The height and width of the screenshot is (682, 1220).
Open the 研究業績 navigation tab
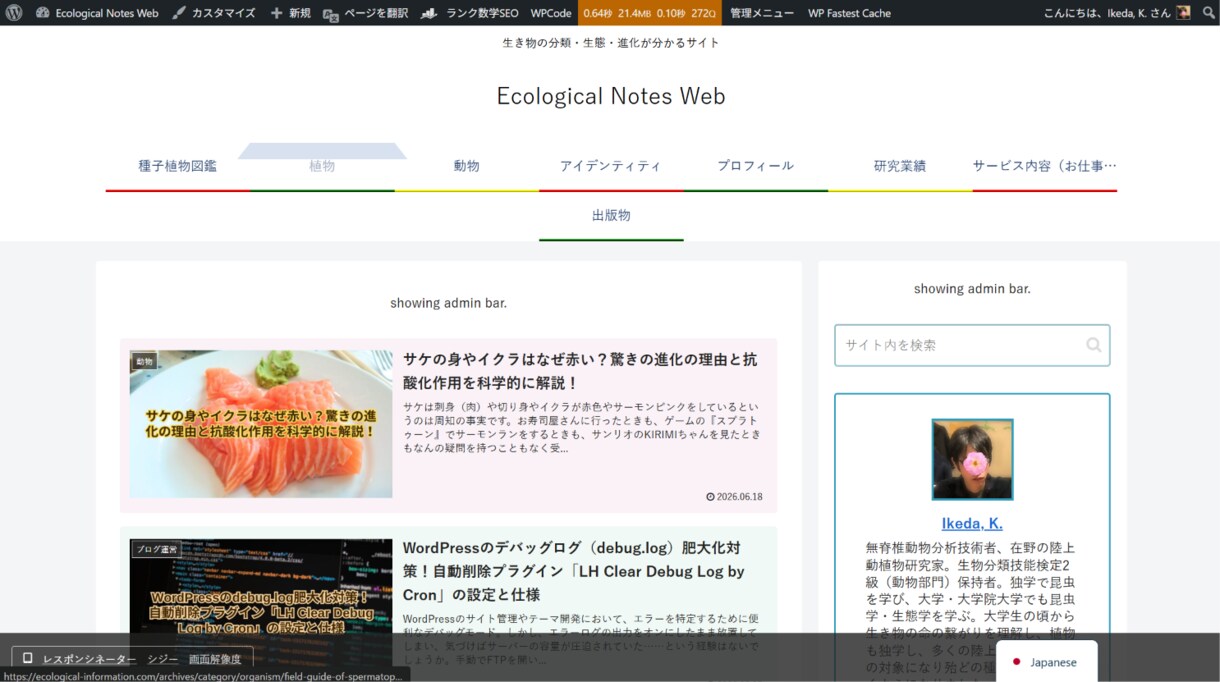900,166
